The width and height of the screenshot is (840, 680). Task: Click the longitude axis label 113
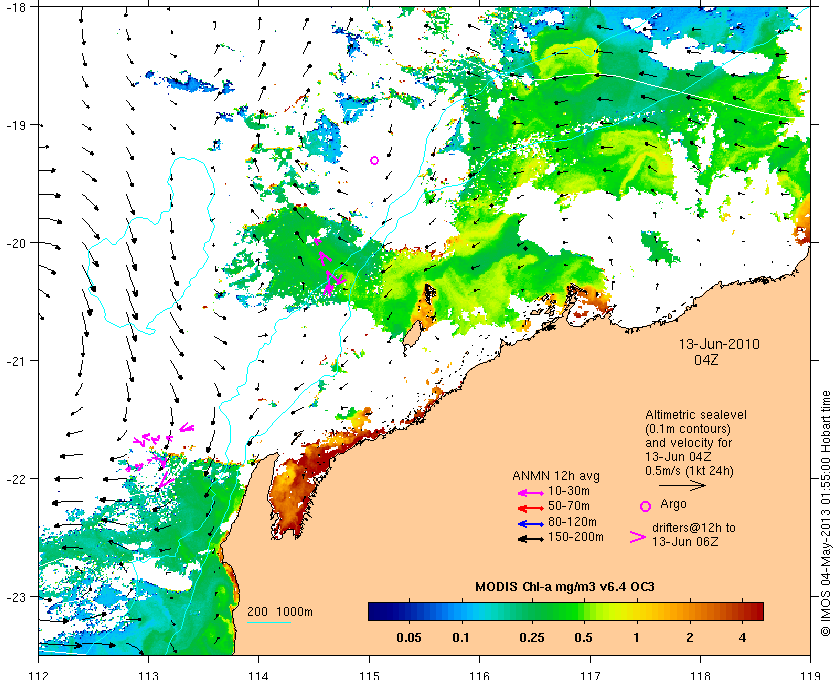click(148, 675)
